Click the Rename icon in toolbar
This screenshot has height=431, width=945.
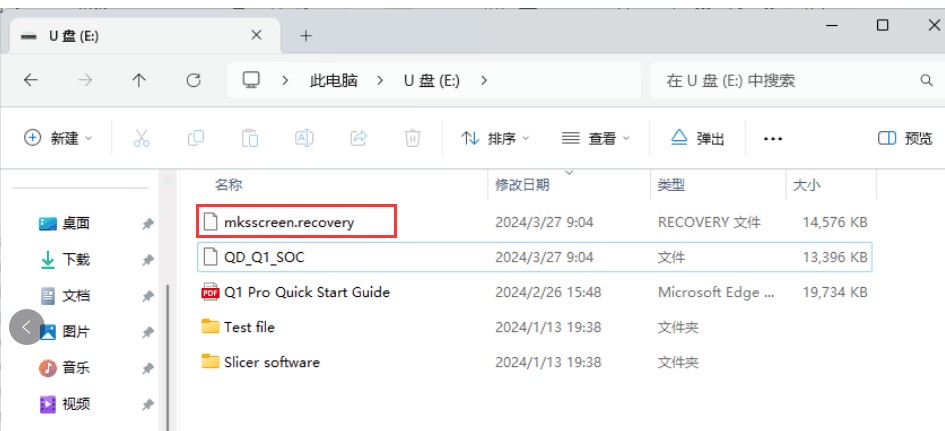tap(304, 138)
